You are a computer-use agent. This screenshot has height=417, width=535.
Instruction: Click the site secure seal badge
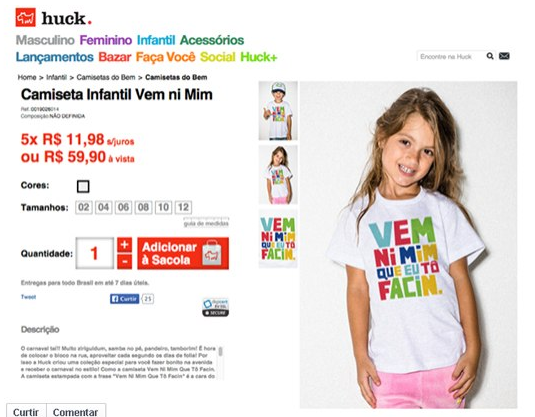(216, 307)
